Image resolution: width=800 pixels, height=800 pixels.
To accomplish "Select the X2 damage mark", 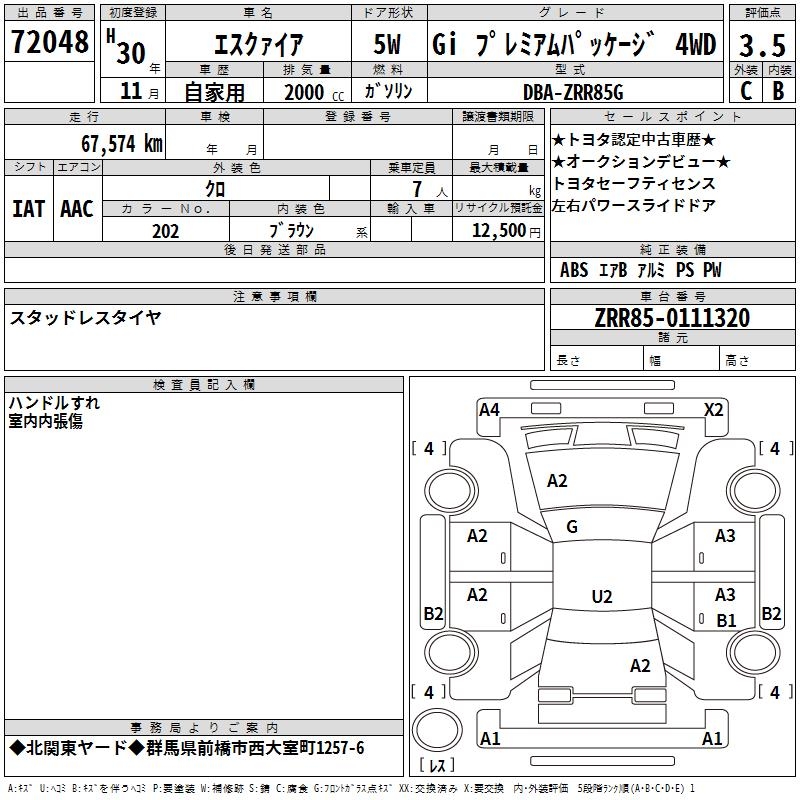I will 713,410.
